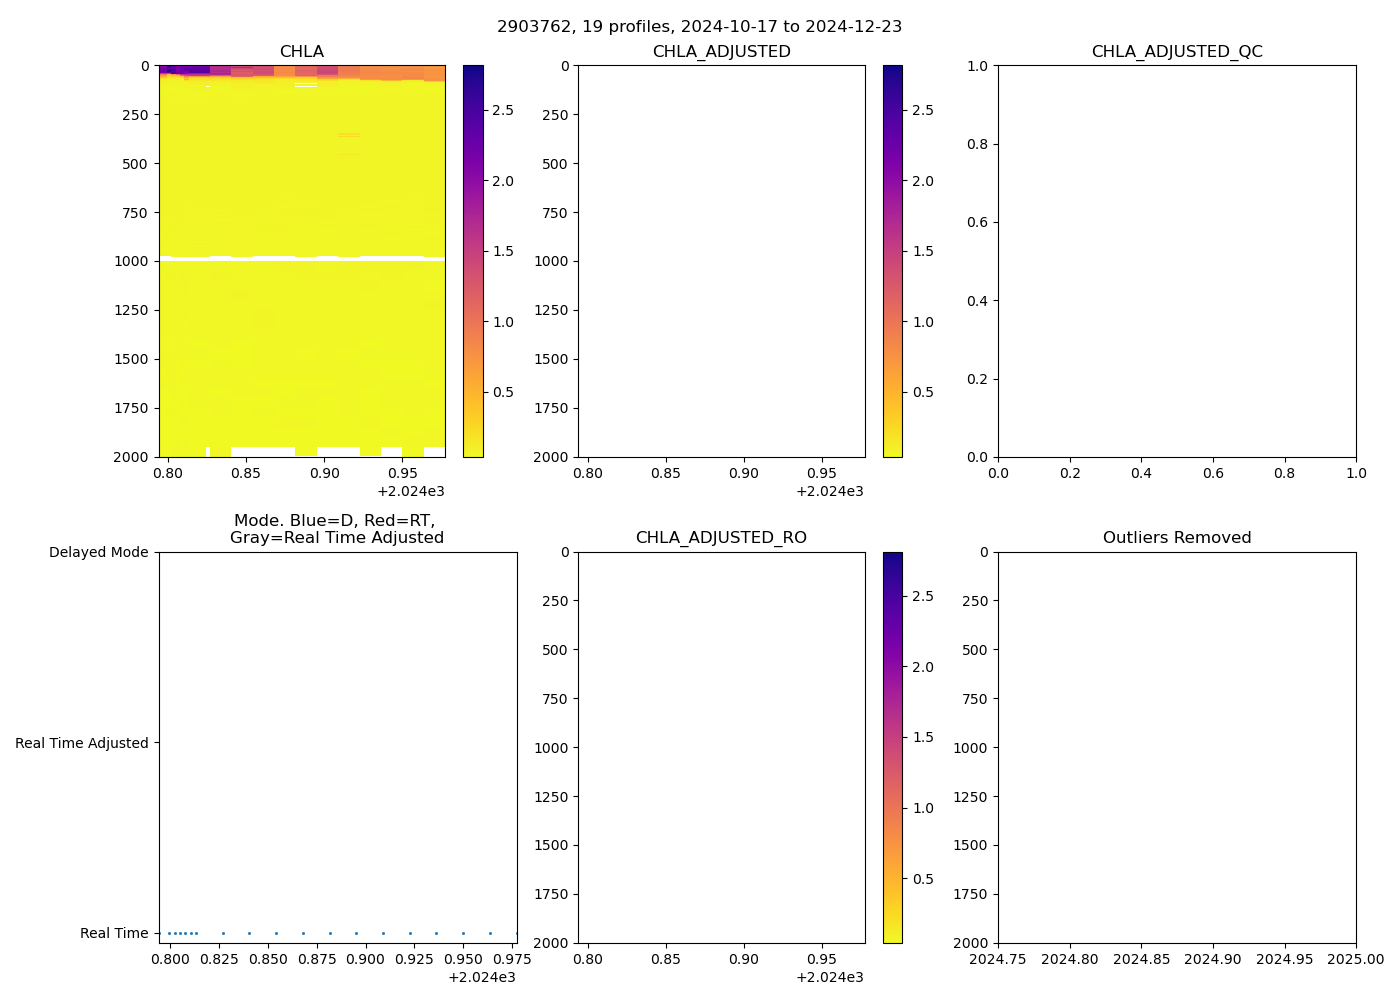Image resolution: width=1400 pixels, height=1000 pixels.
Task: Click the Real Time Adjusted axis label
Action: 82,743
